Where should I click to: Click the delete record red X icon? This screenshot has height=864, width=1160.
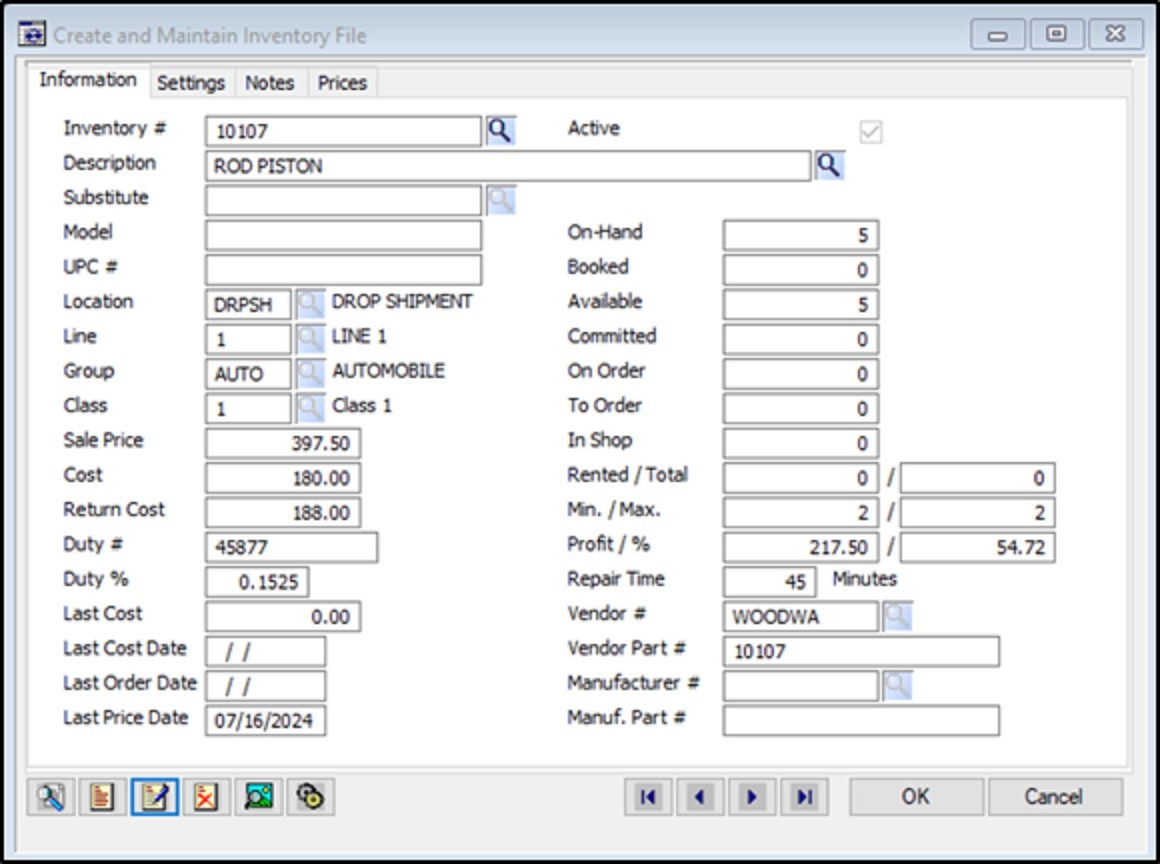[x=206, y=797]
